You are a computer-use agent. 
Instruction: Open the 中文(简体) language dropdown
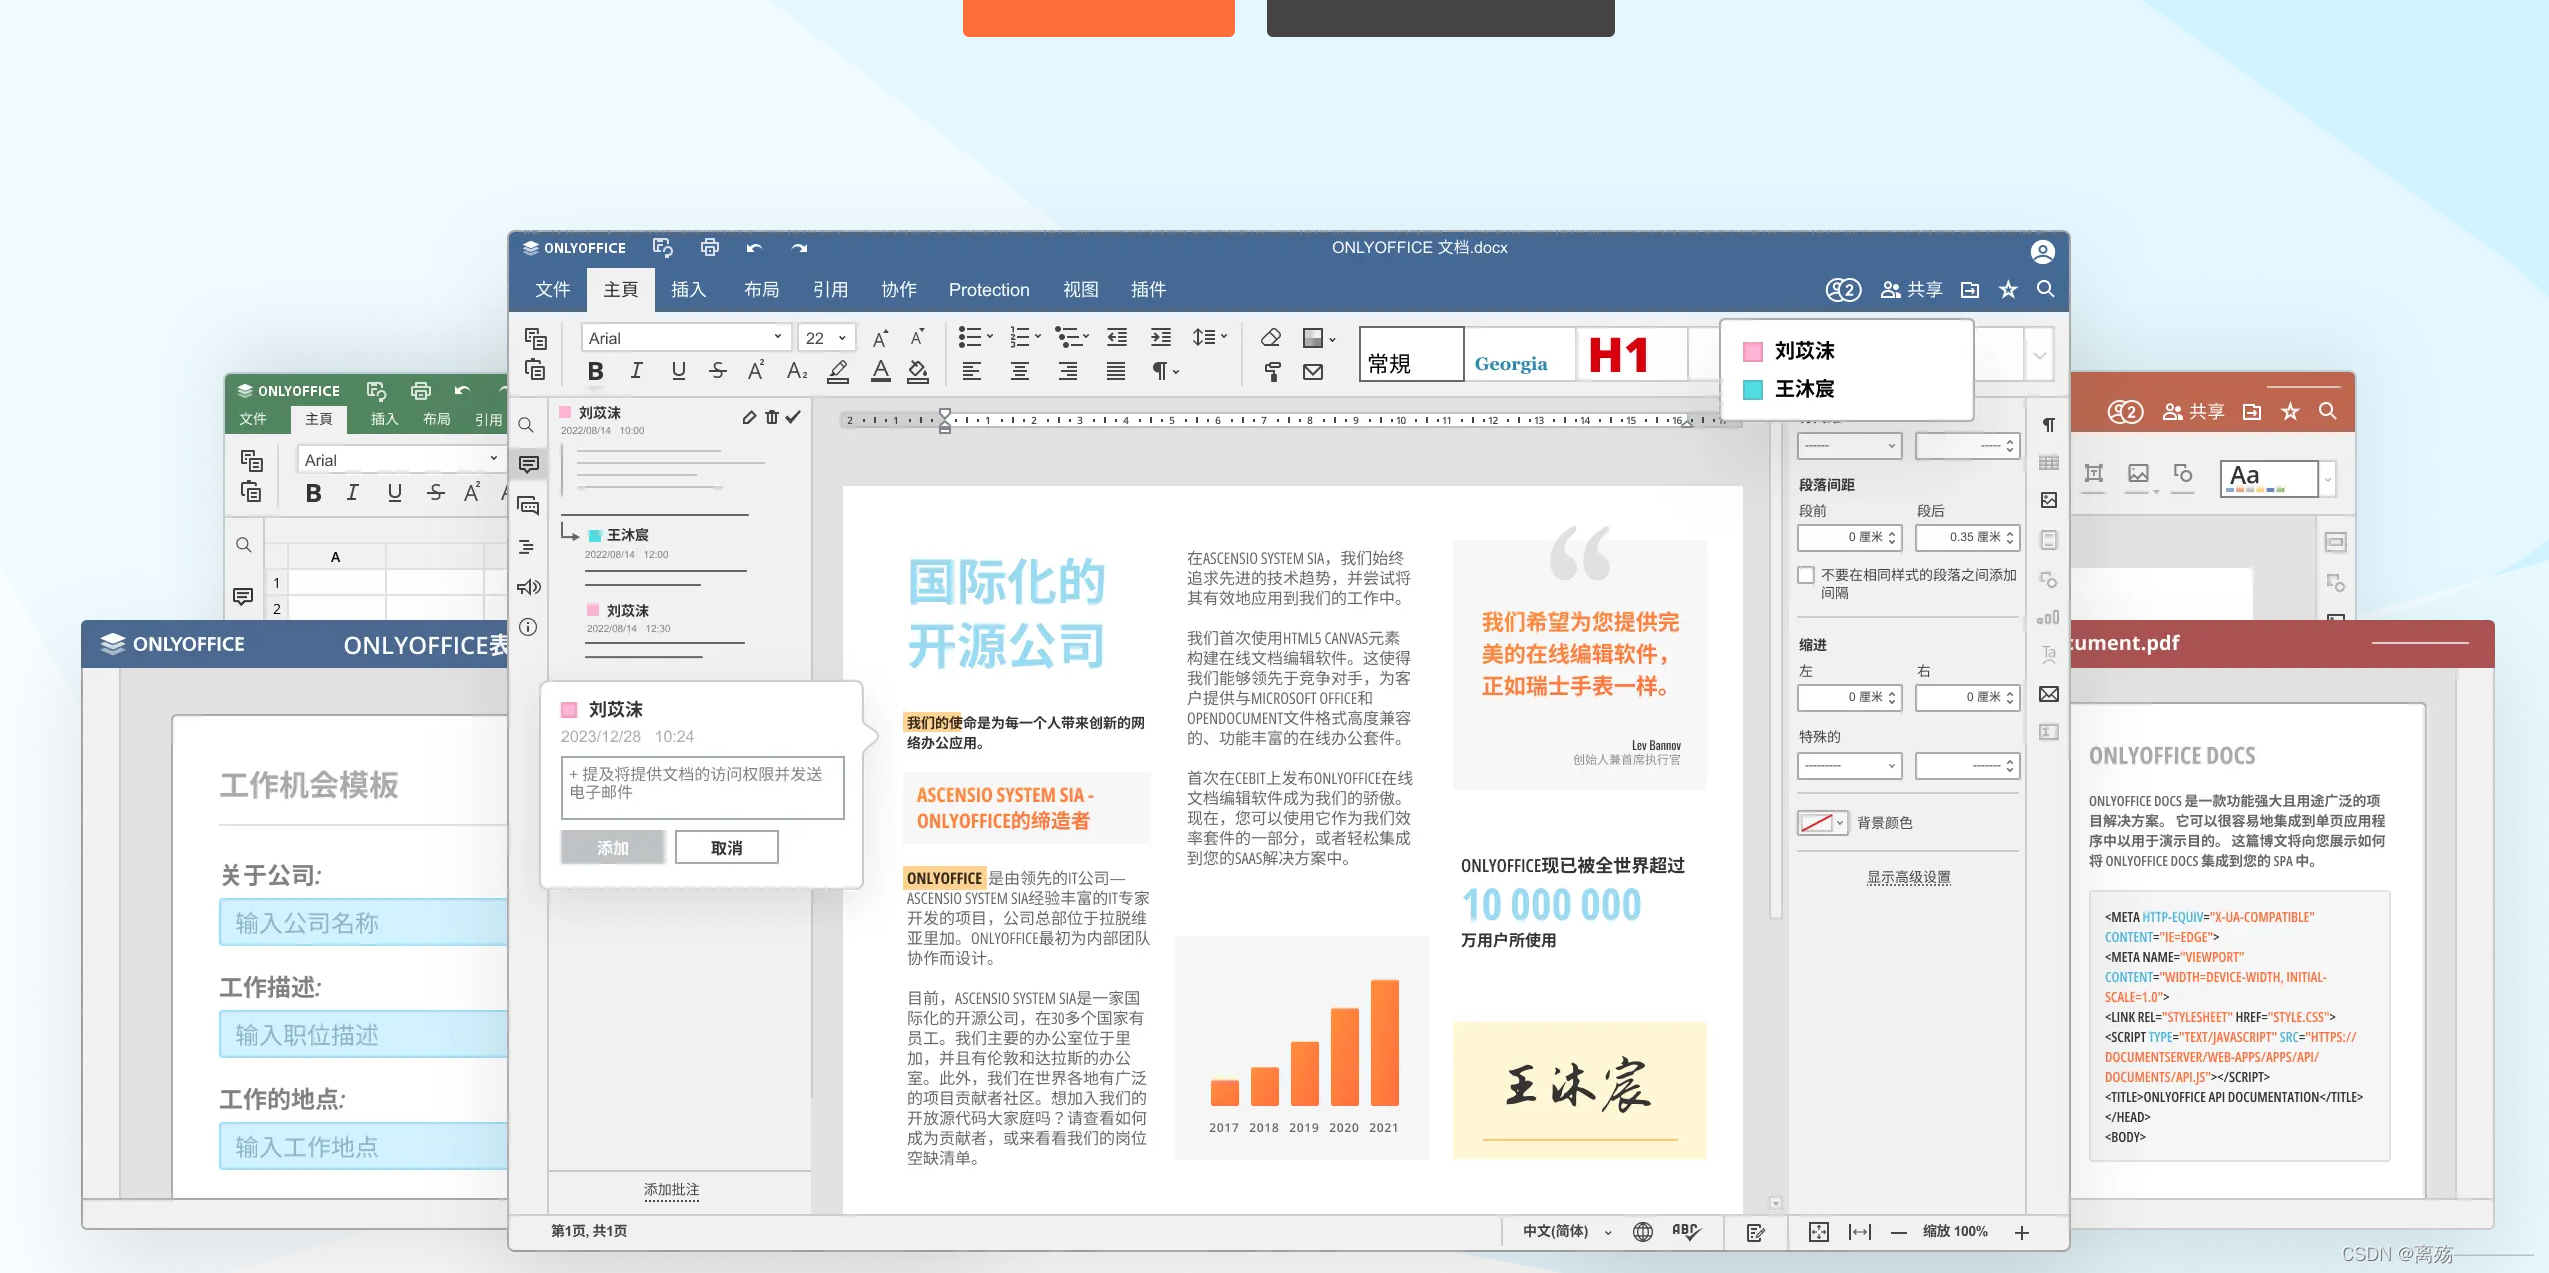point(1566,1232)
